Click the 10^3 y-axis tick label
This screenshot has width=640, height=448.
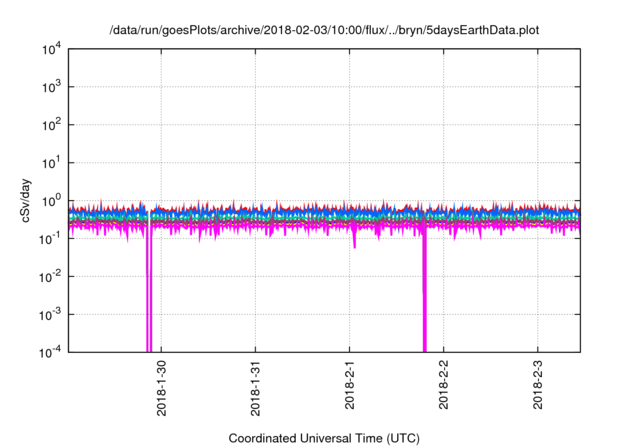(51, 87)
